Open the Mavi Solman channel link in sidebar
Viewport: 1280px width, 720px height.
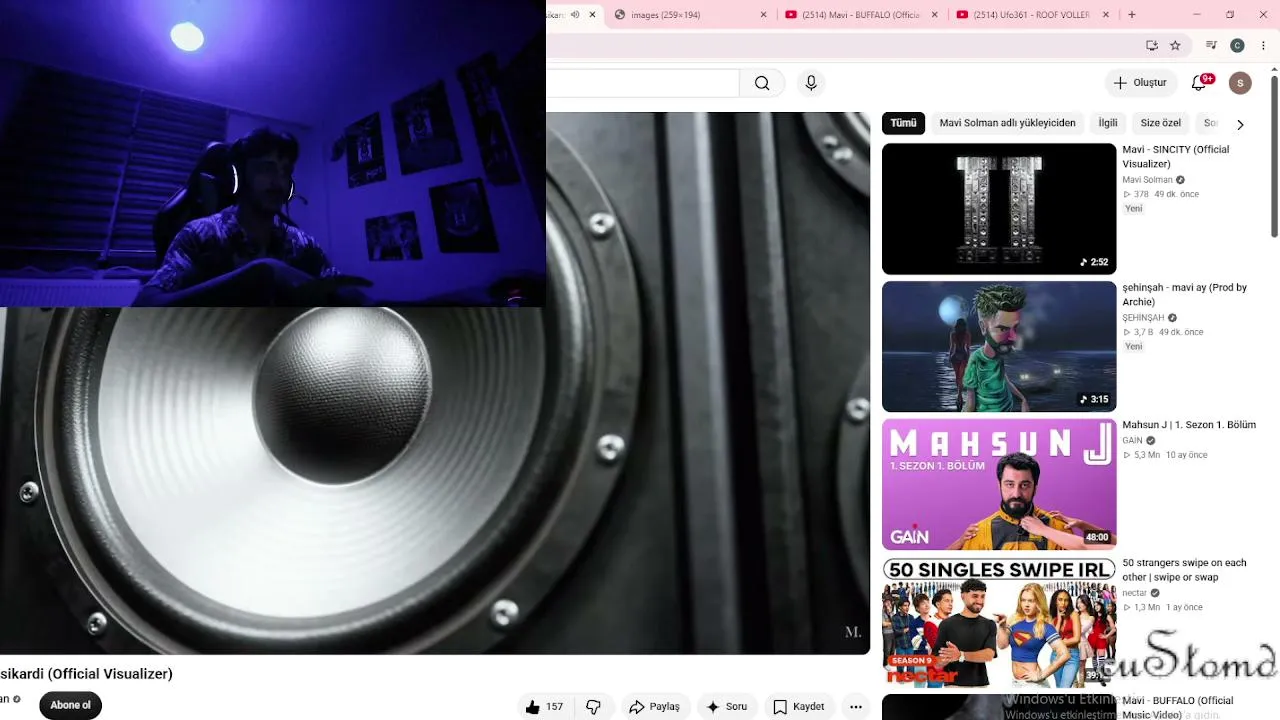1147,180
